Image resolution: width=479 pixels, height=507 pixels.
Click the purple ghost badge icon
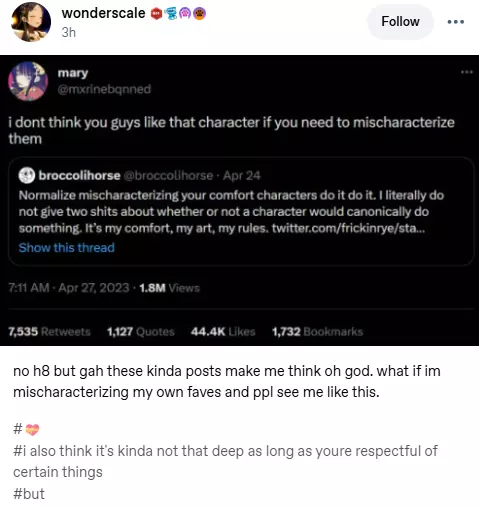tap(186, 14)
